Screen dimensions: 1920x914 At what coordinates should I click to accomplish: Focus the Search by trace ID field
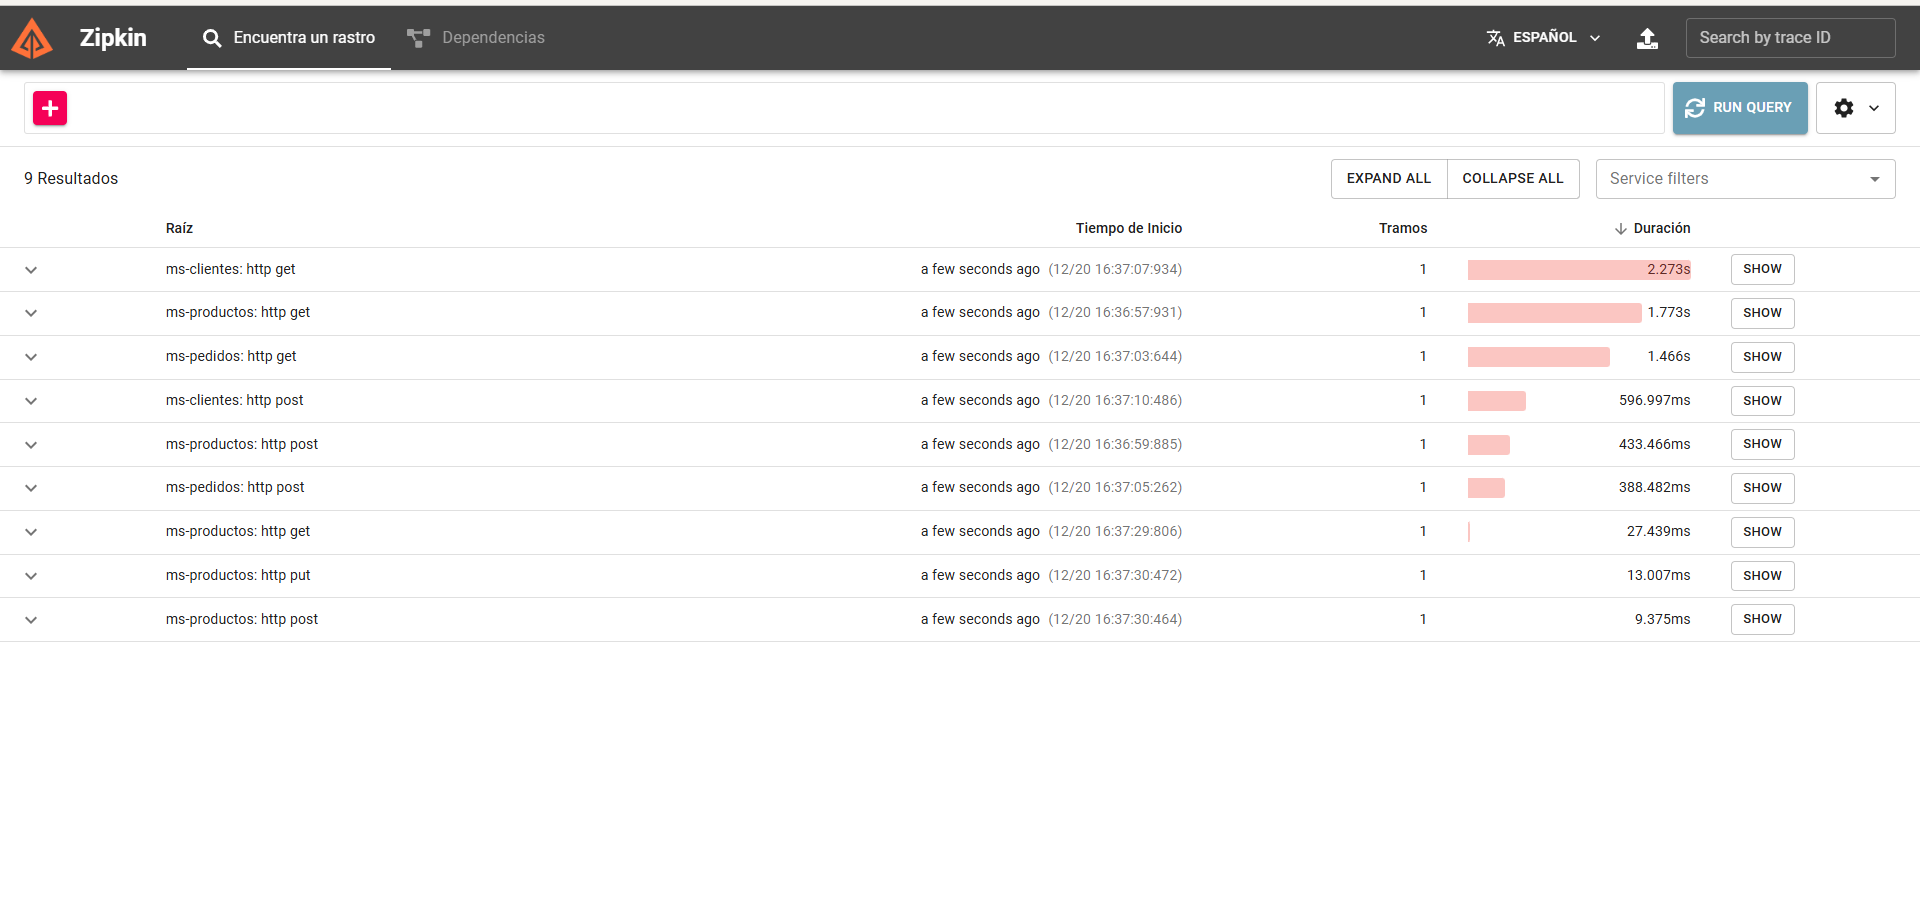(1789, 38)
